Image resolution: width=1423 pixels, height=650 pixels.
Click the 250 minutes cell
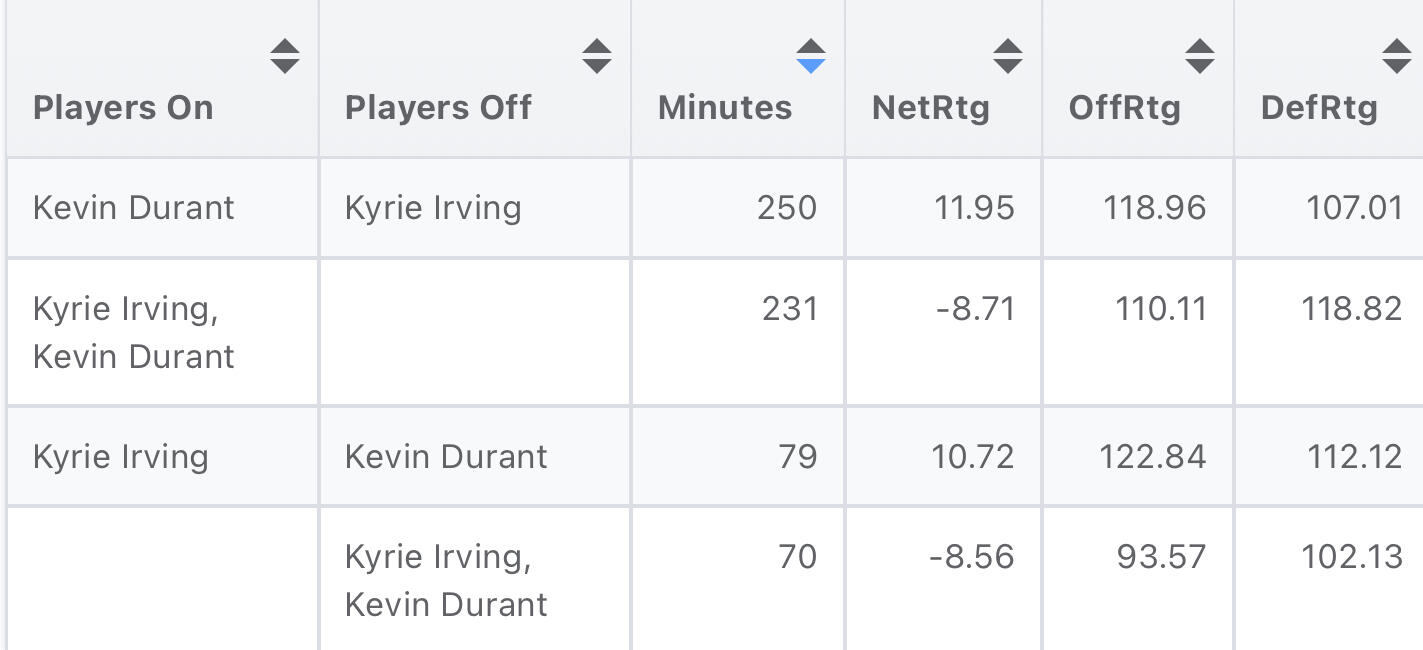click(x=787, y=208)
